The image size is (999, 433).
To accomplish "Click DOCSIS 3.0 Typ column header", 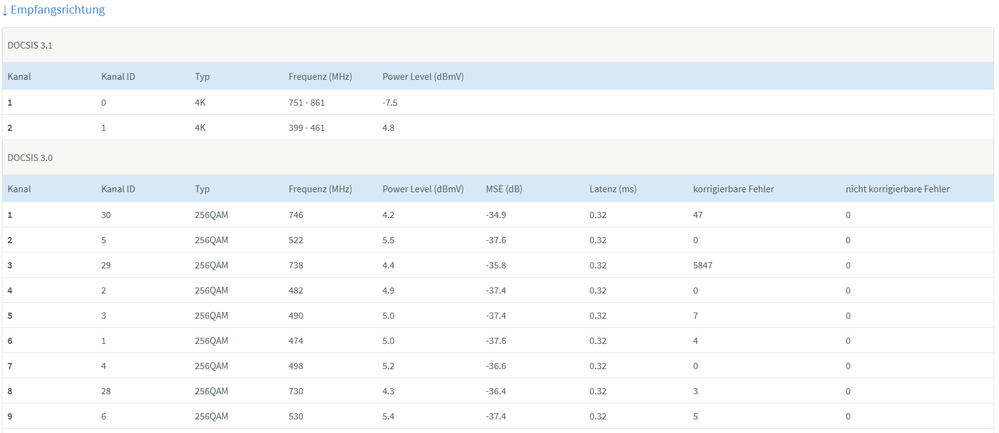I will [x=203, y=189].
